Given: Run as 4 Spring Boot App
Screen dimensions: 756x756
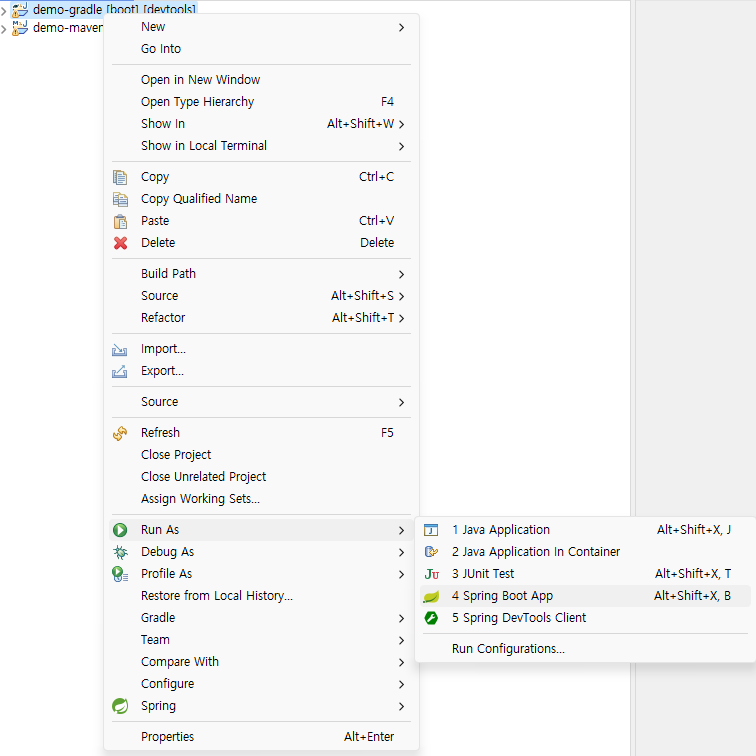Looking at the screenshot, I should click(x=585, y=596).
